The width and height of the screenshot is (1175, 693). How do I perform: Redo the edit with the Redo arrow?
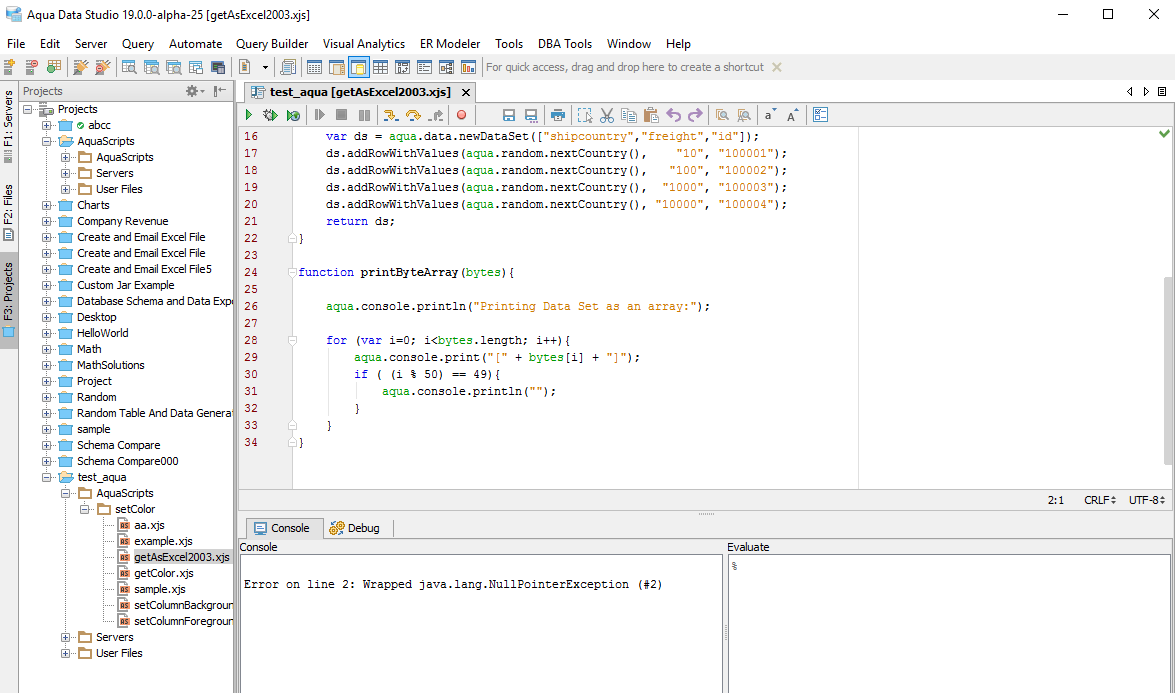tap(695, 115)
